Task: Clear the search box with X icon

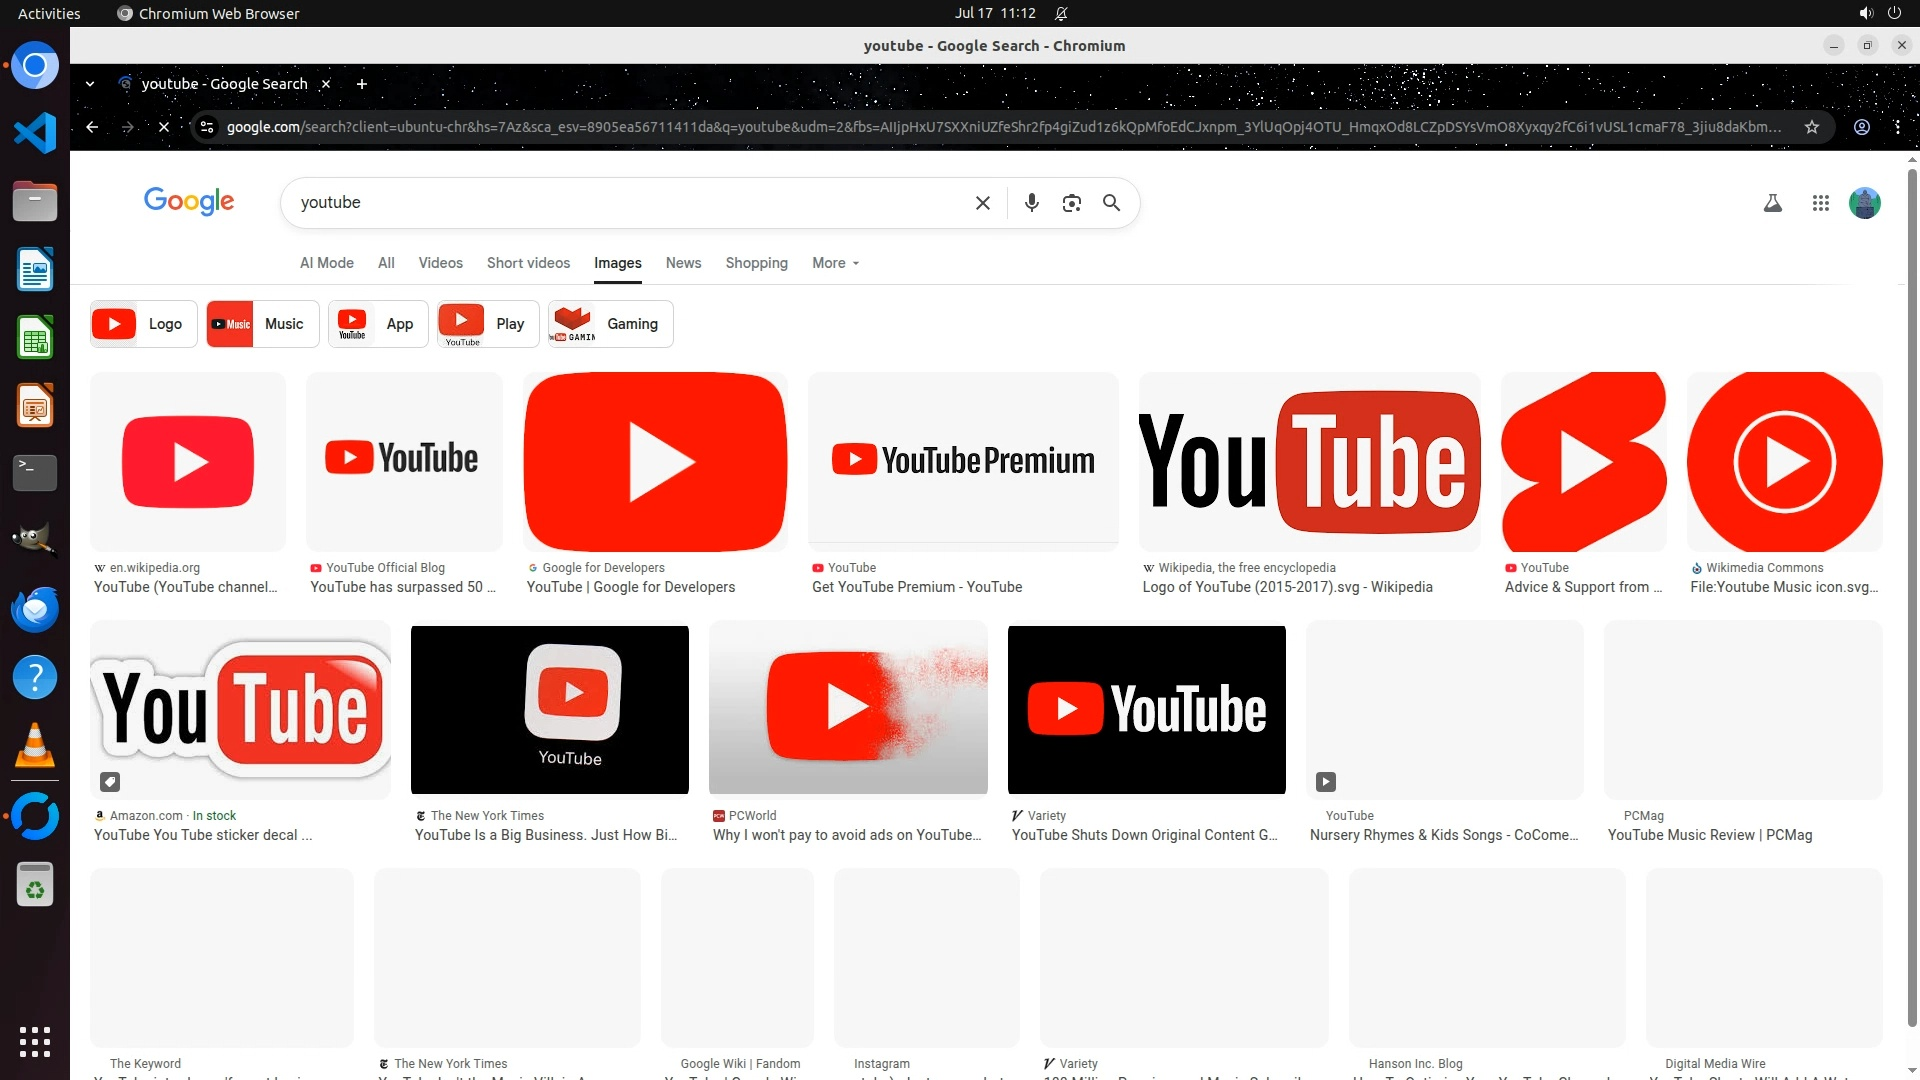Action: click(x=982, y=203)
